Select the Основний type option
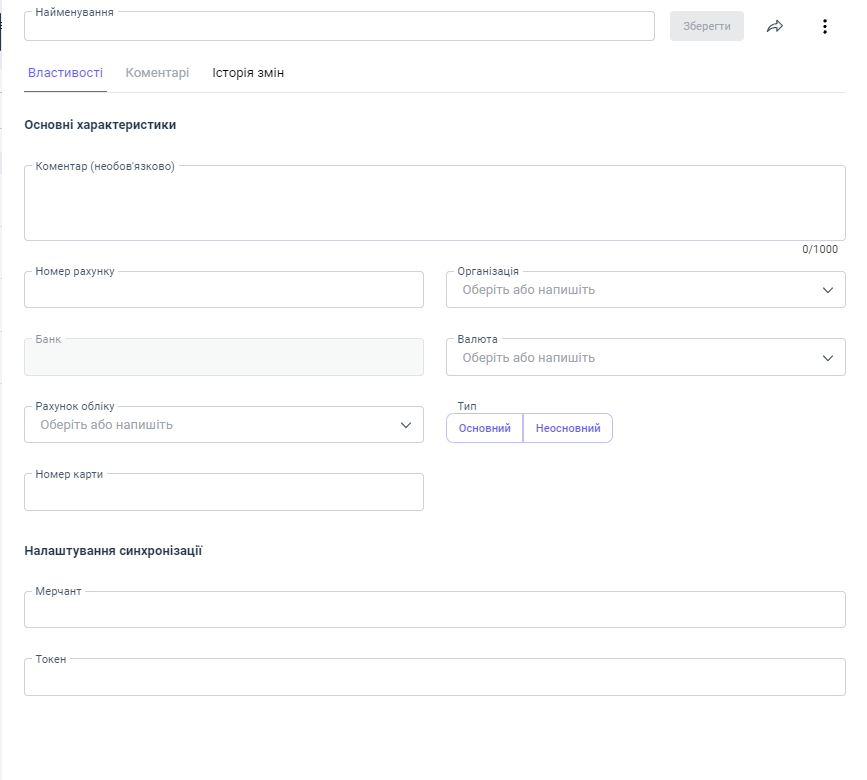This screenshot has width=867, height=780. coord(484,428)
